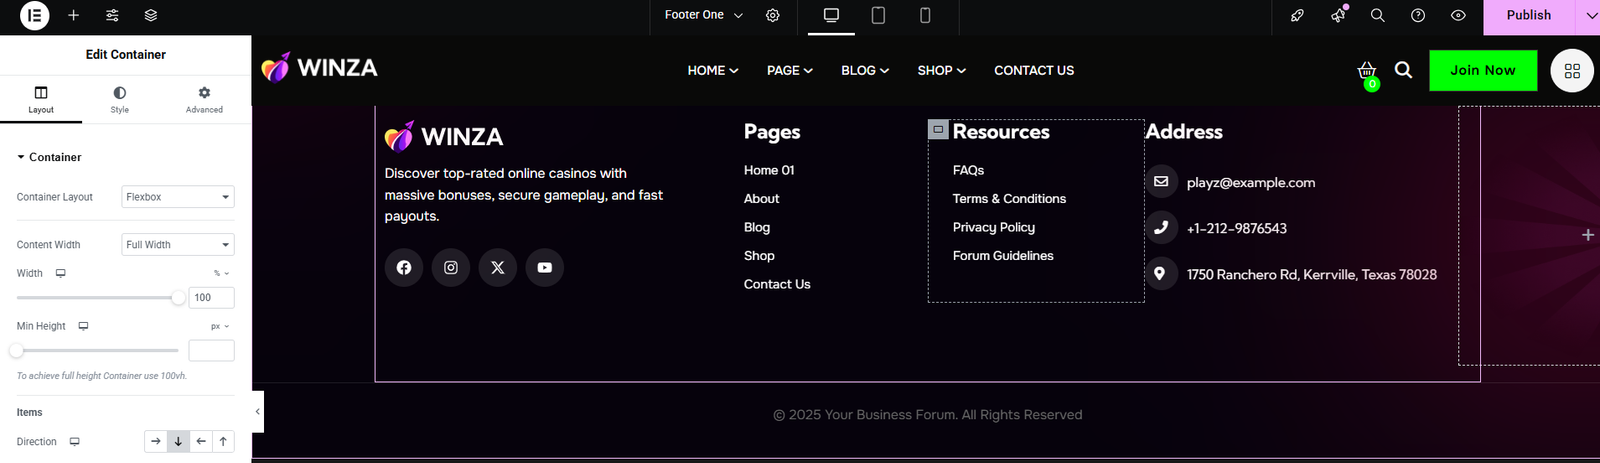Switch to the Style tab

coord(120,99)
